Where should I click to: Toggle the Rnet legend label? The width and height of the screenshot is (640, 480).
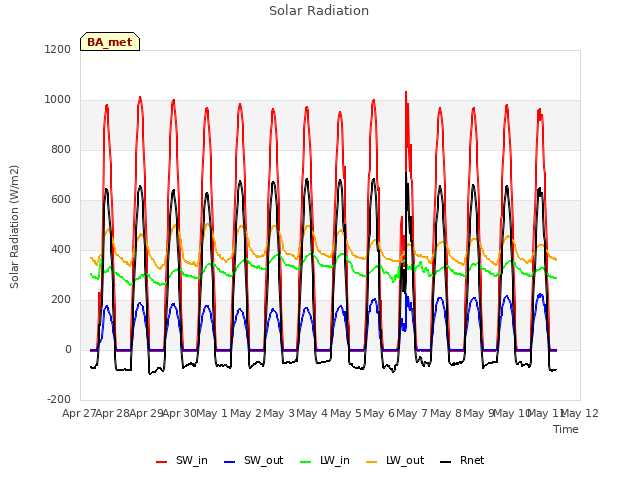coord(472,460)
